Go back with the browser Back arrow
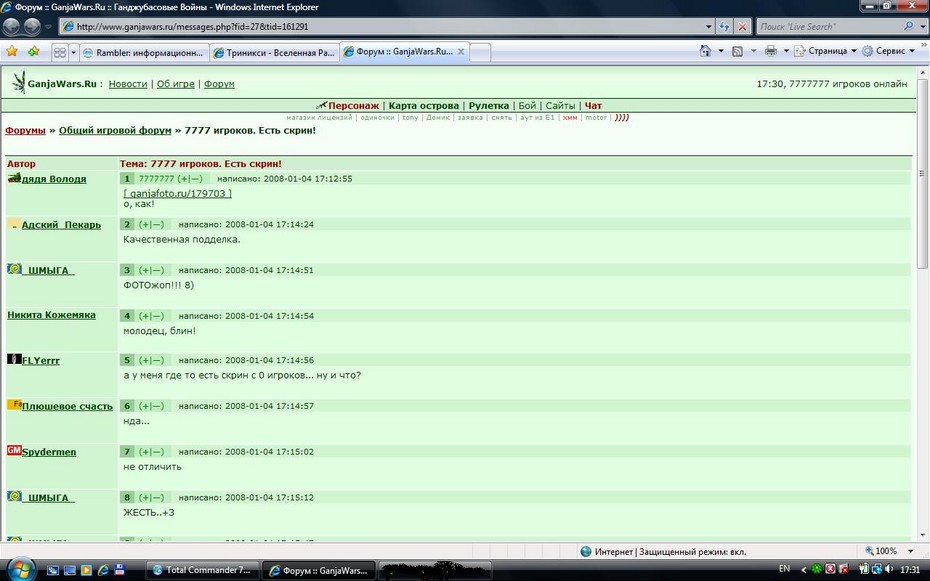This screenshot has height=581, width=930. 11,26
